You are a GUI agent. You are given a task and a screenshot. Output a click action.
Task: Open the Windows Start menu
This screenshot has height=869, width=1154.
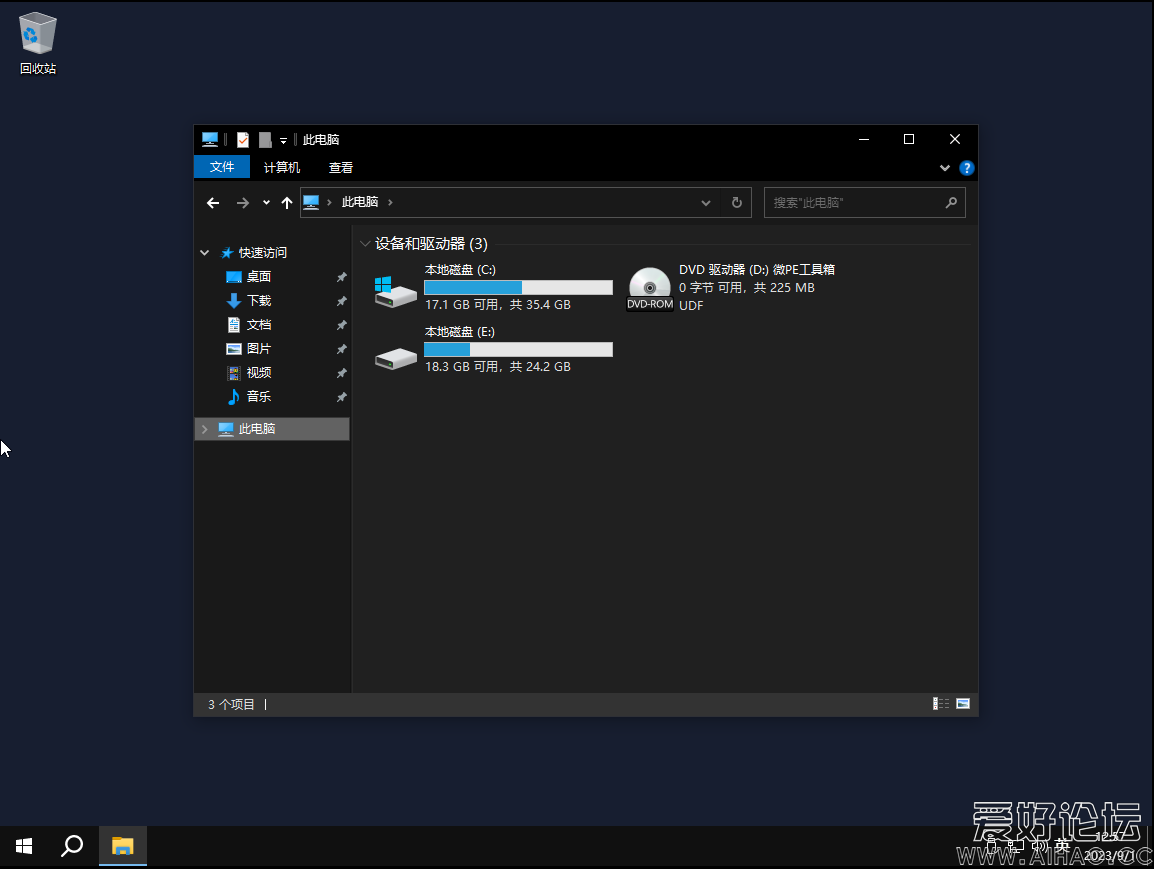point(23,846)
